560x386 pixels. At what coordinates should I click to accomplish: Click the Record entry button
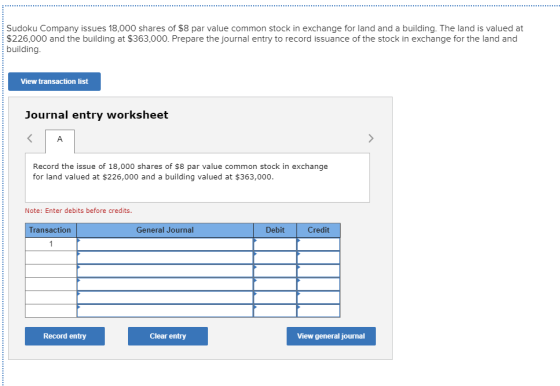pos(65,336)
